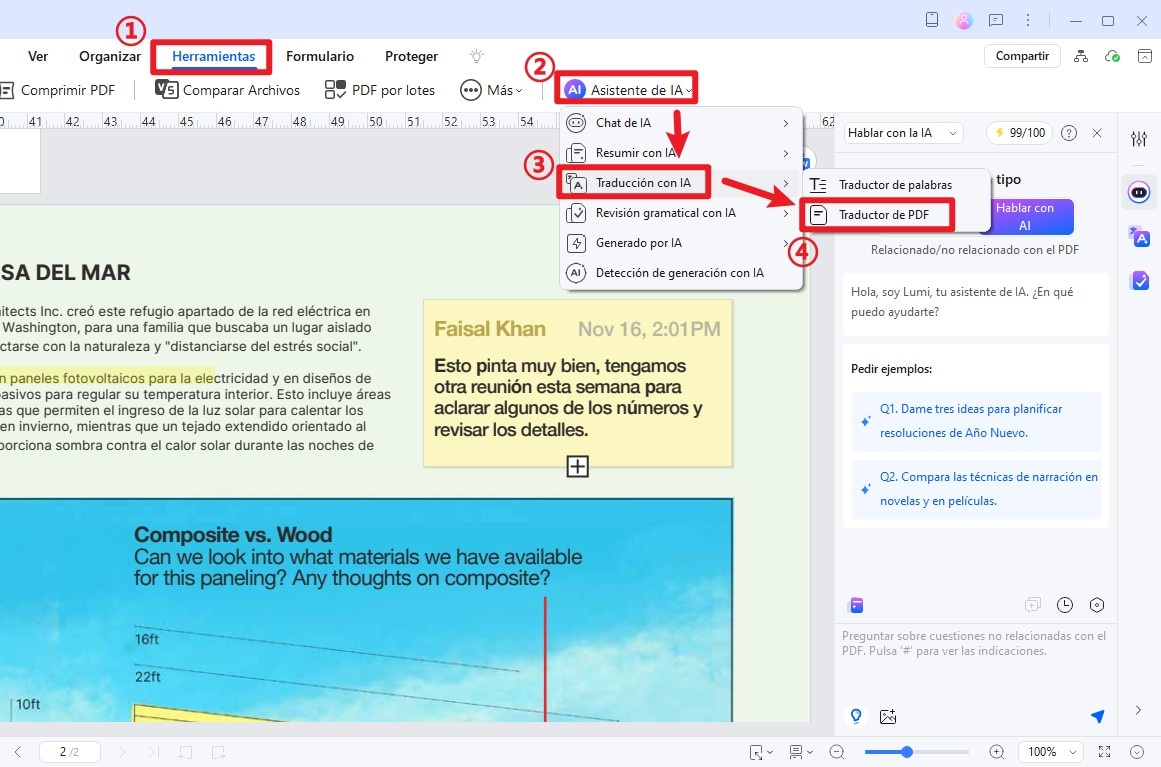Select example Q2 about narración techniques
Image resolution: width=1161 pixels, height=767 pixels.
976,489
